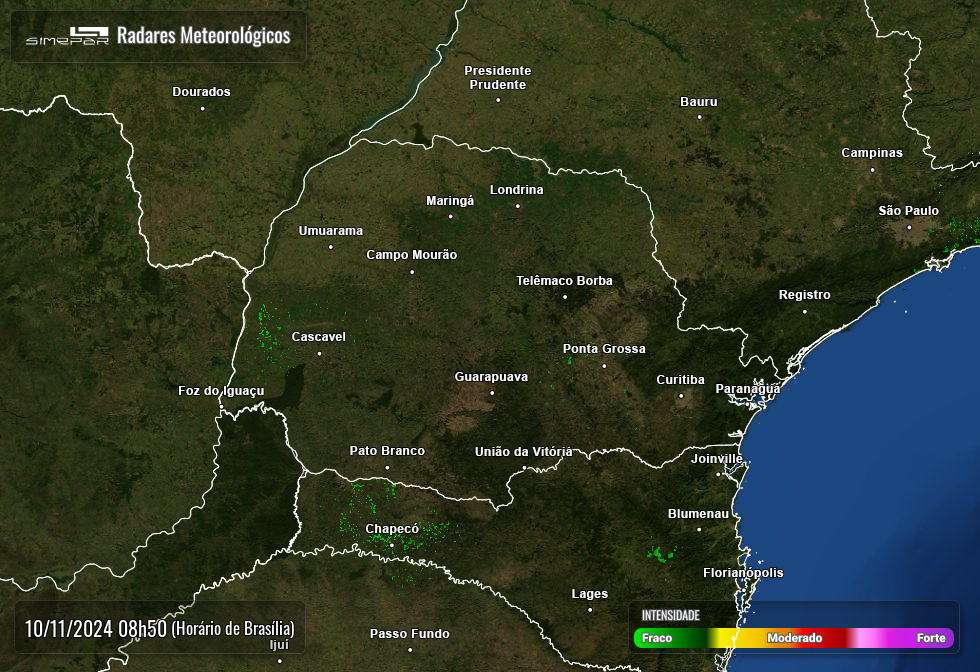This screenshot has height=672, width=980.
Task: Select the Guarapuava city label
Action: pyautogui.click(x=491, y=377)
